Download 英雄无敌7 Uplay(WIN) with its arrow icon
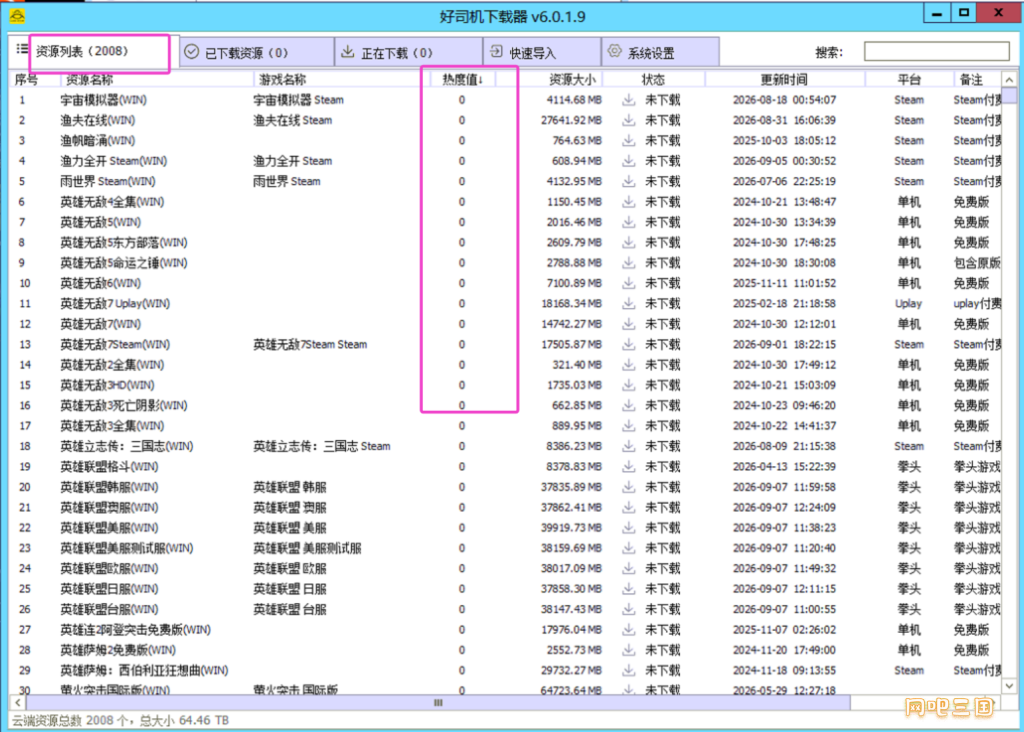The image size is (1024, 732). [628, 304]
